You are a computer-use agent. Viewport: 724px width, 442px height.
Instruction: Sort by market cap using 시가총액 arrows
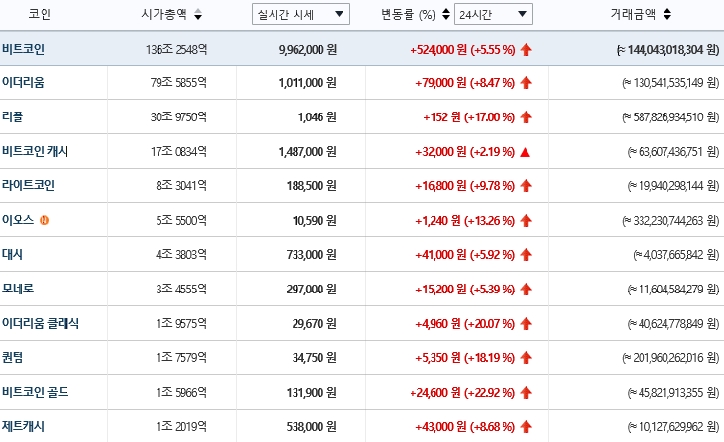198,14
